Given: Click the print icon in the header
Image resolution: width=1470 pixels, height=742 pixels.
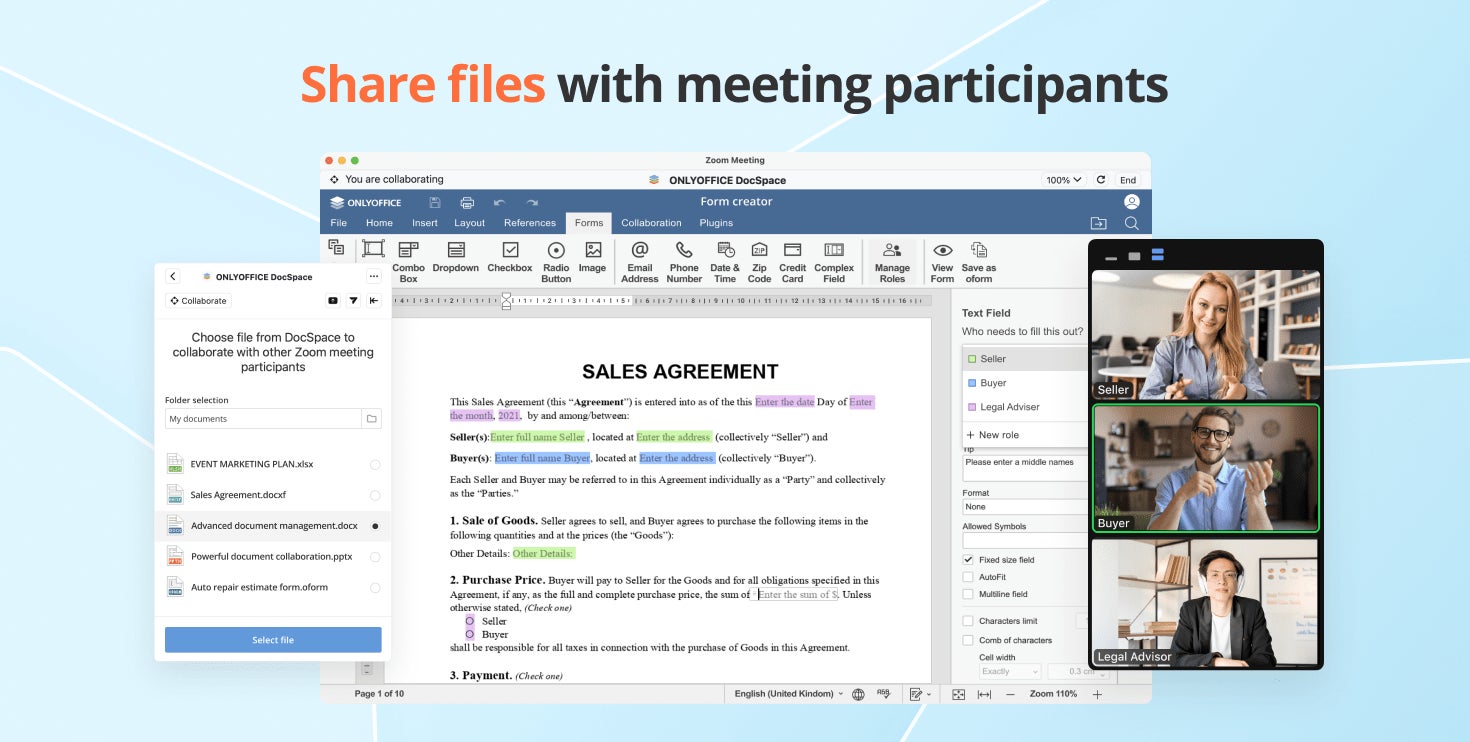Looking at the screenshot, I should coord(467,202).
